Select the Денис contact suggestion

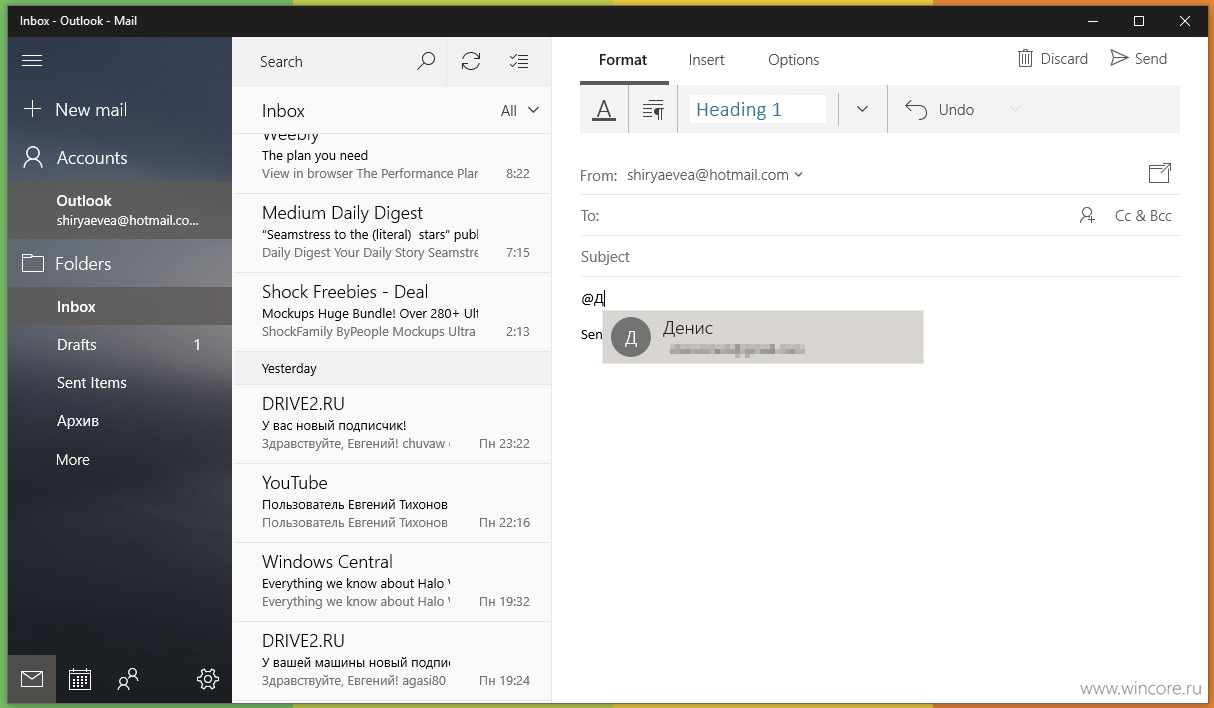click(x=763, y=337)
